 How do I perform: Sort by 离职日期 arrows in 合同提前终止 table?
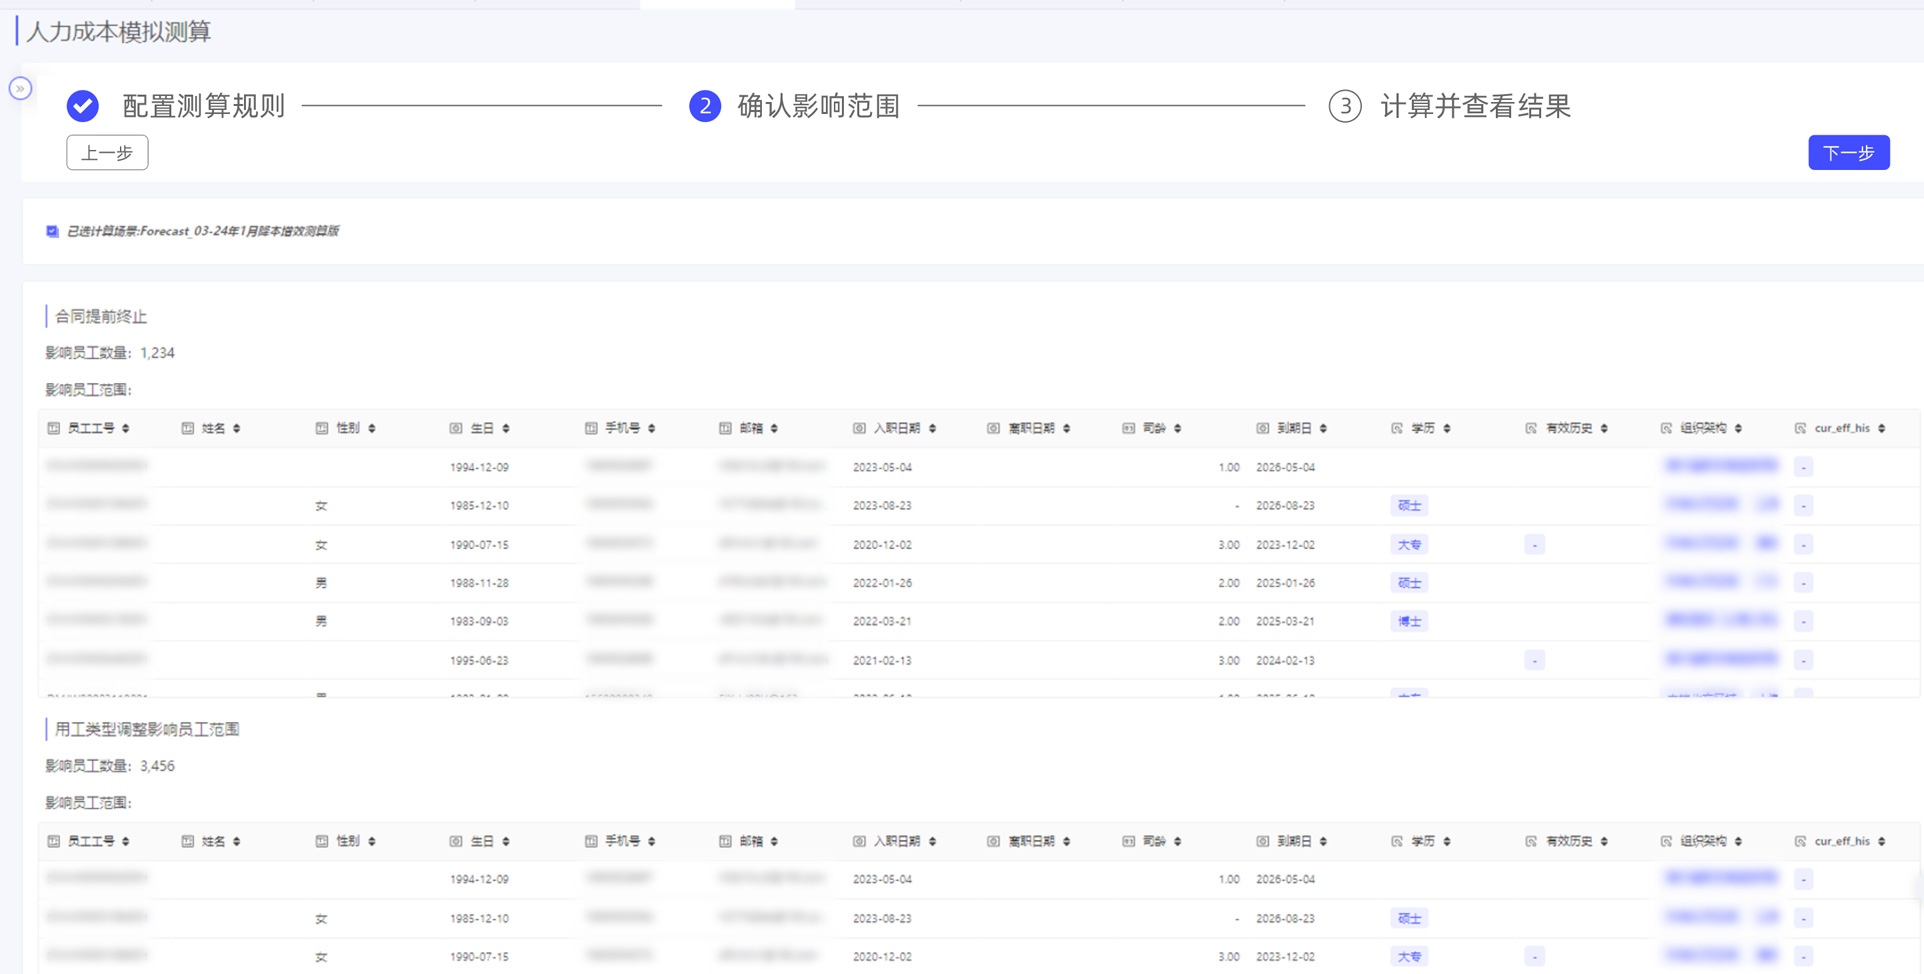point(1067,428)
